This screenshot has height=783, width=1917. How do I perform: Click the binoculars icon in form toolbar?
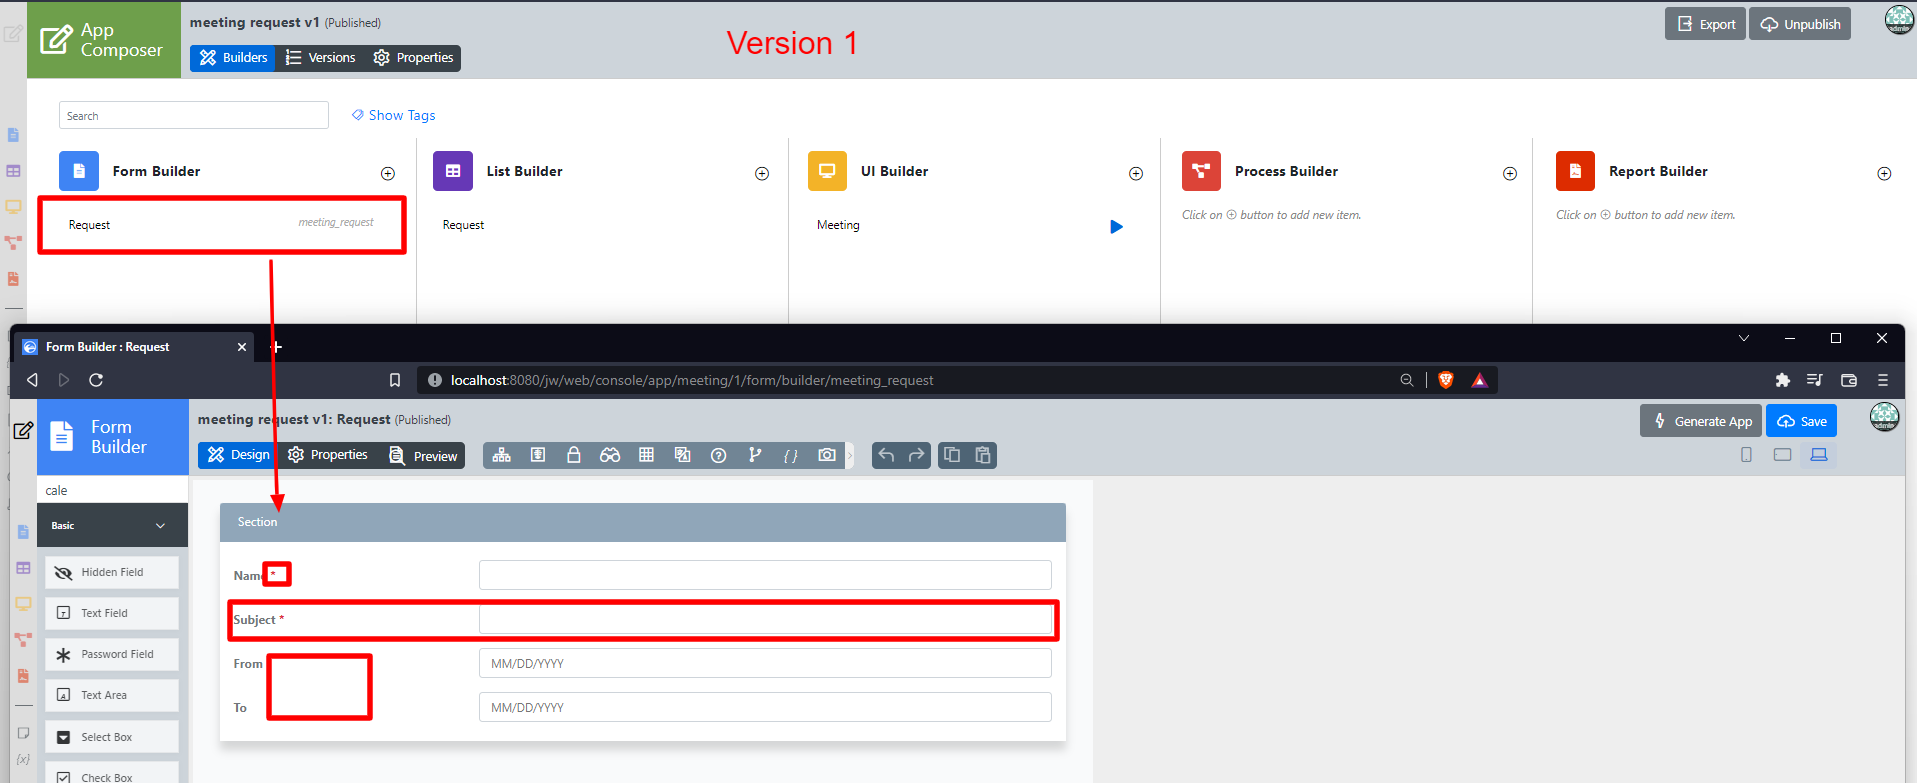click(610, 455)
